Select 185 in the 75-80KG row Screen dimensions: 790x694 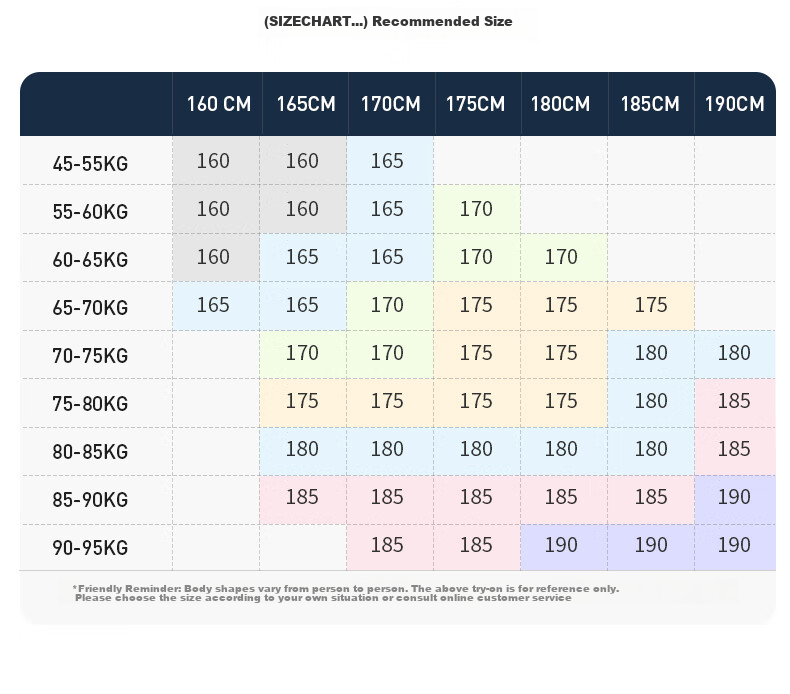click(x=734, y=401)
